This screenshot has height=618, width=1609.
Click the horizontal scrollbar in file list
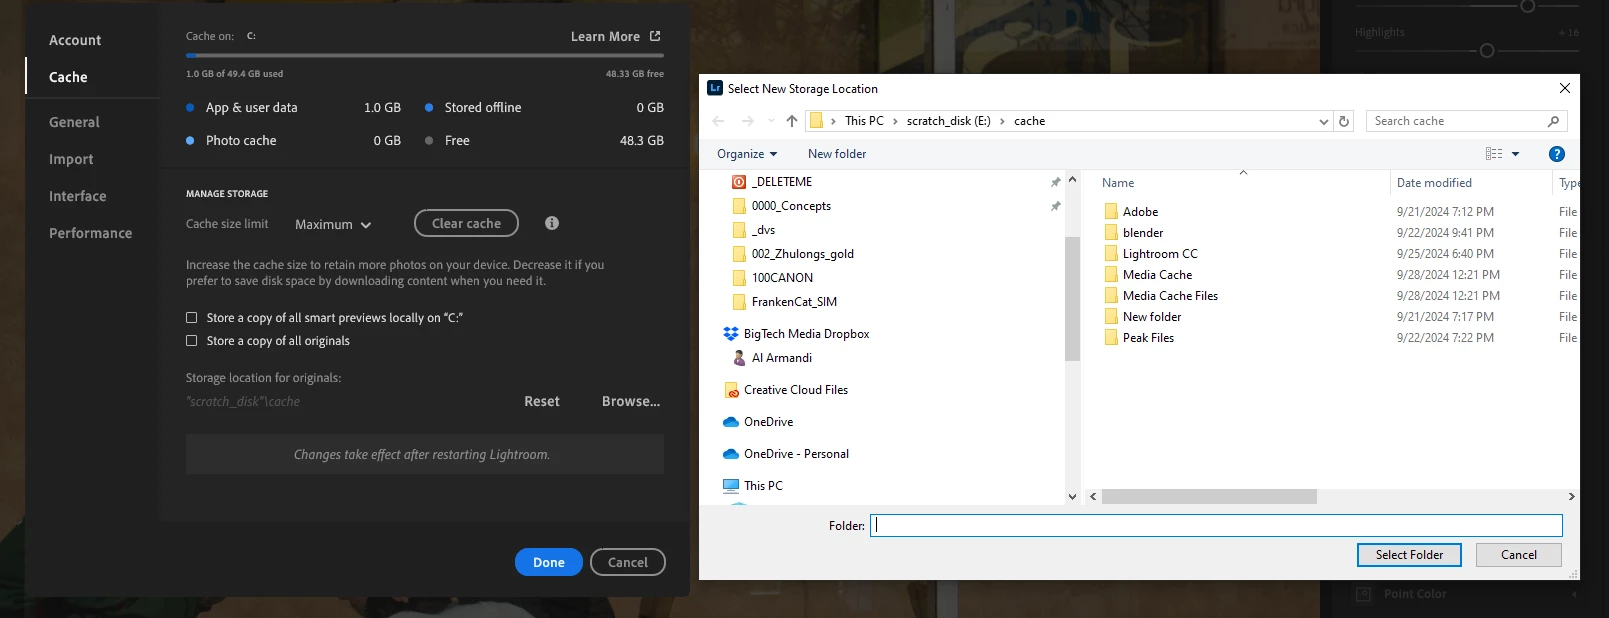[1209, 497]
